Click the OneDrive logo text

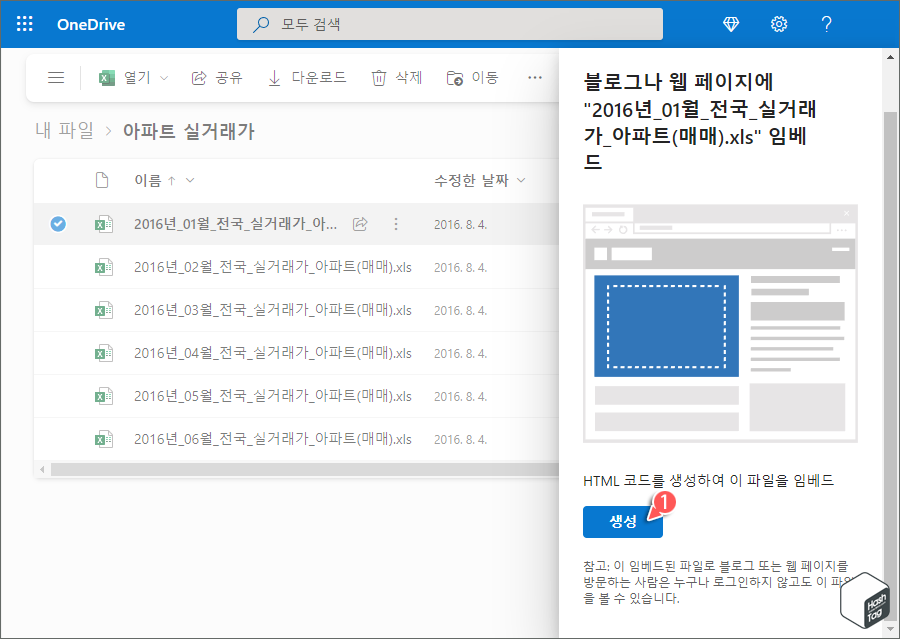[x=91, y=24]
